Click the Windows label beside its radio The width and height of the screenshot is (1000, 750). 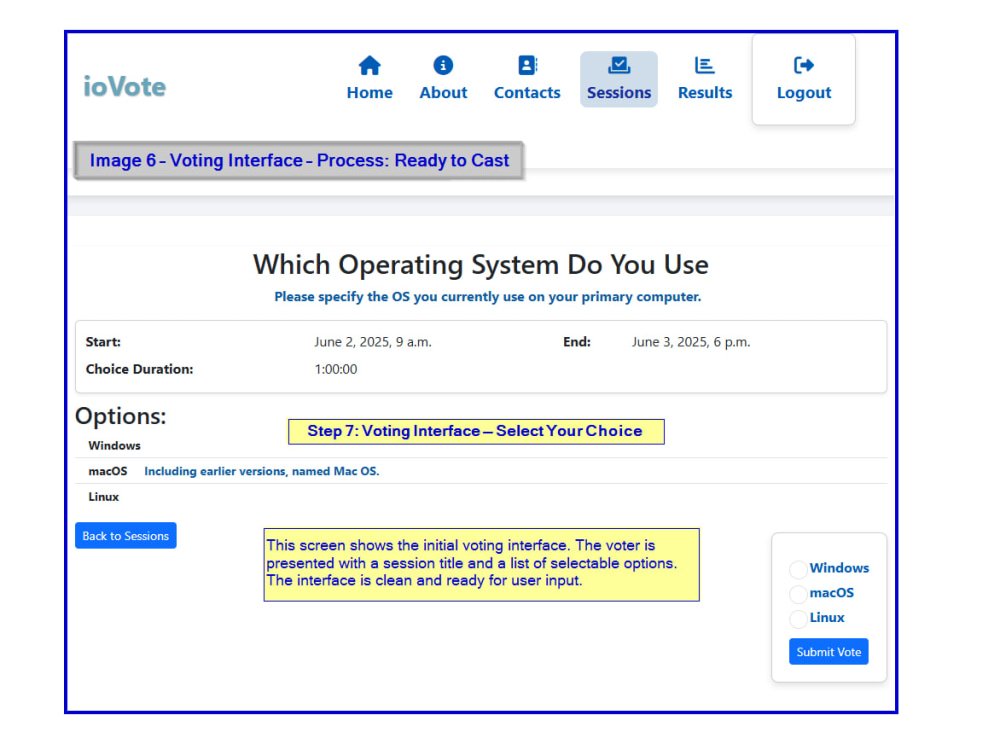coord(839,568)
